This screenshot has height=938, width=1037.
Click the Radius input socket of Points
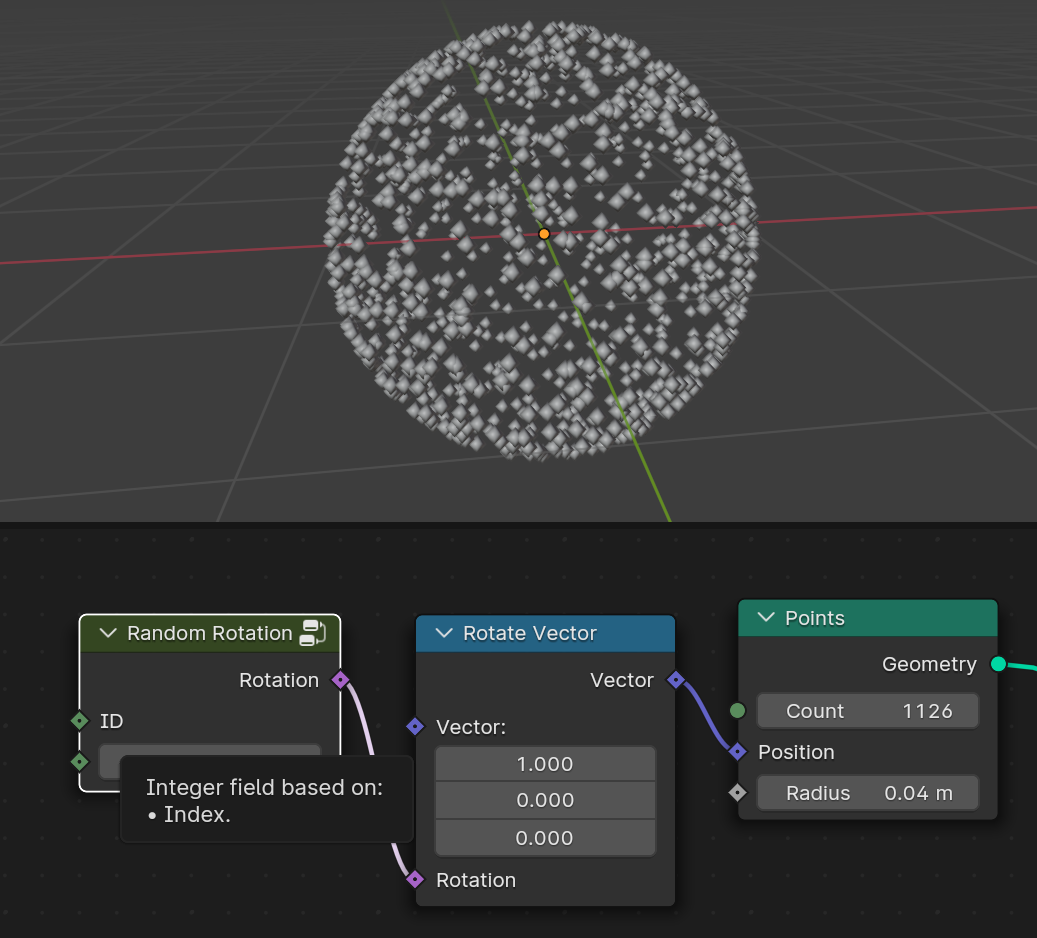coord(737,792)
